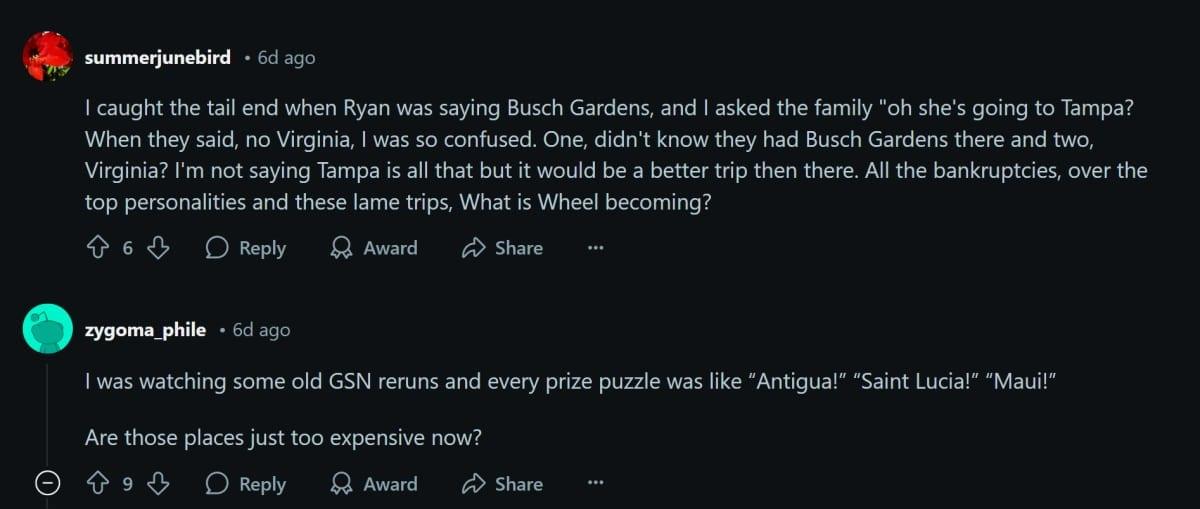This screenshot has height=509, width=1200.
Task: Click zygoma_phile's green Snoo avatar
Action: click(47, 328)
